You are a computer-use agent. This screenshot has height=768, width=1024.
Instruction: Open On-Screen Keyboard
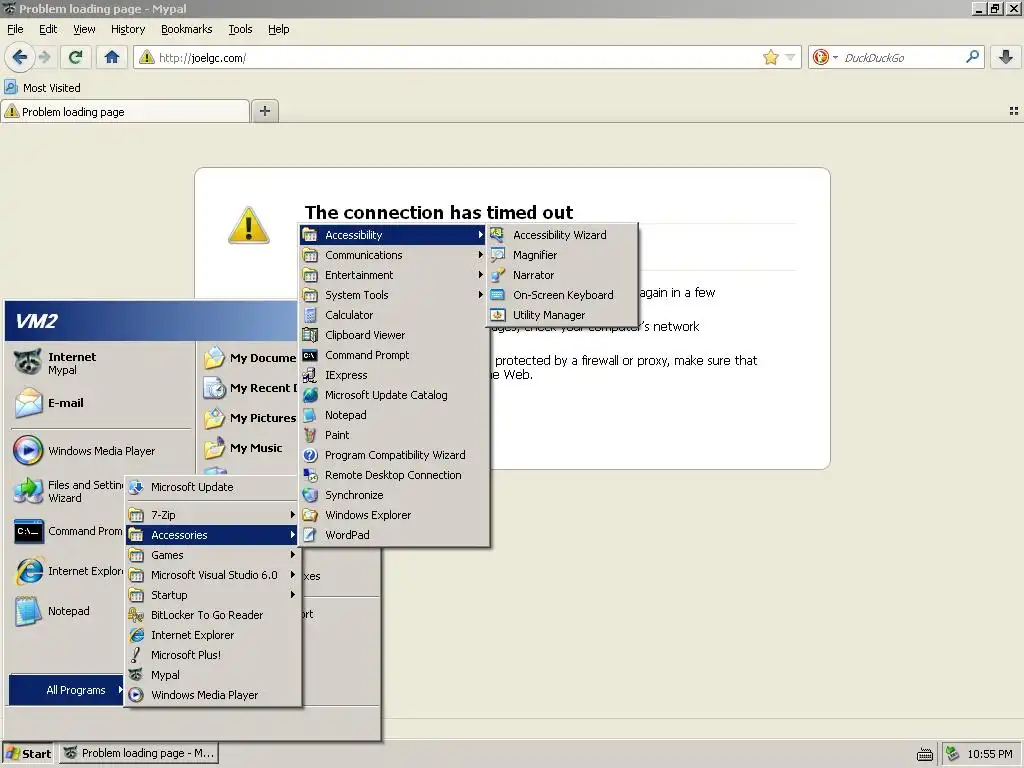coord(562,295)
